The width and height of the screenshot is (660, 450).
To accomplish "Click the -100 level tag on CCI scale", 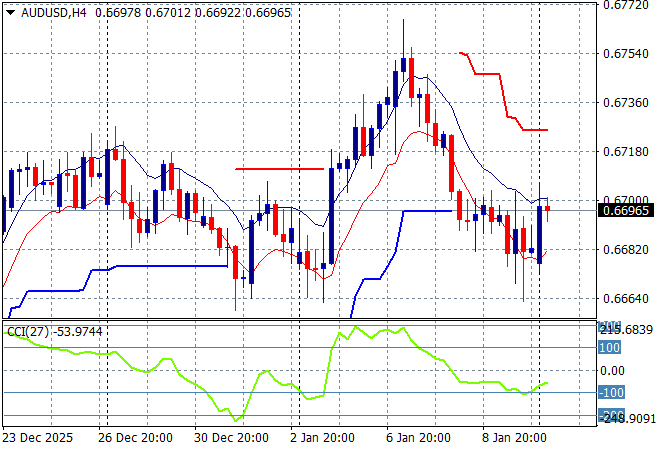I will (610, 393).
